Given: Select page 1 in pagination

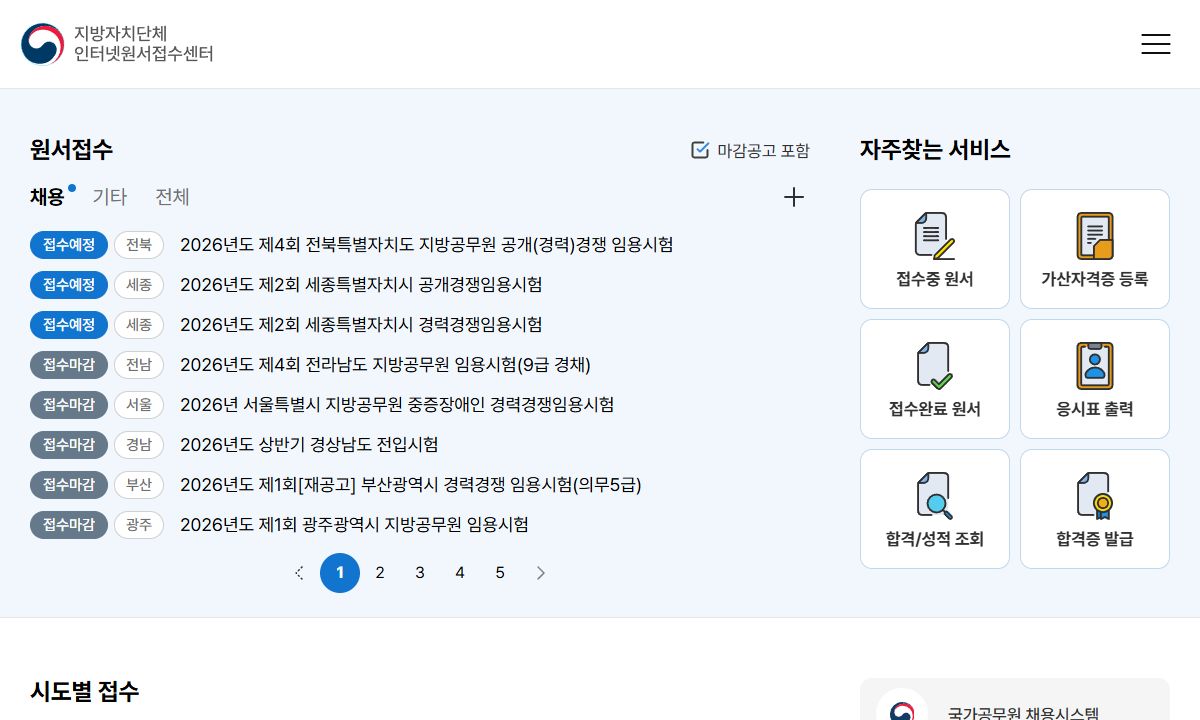Looking at the screenshot, I should (340, 573).
